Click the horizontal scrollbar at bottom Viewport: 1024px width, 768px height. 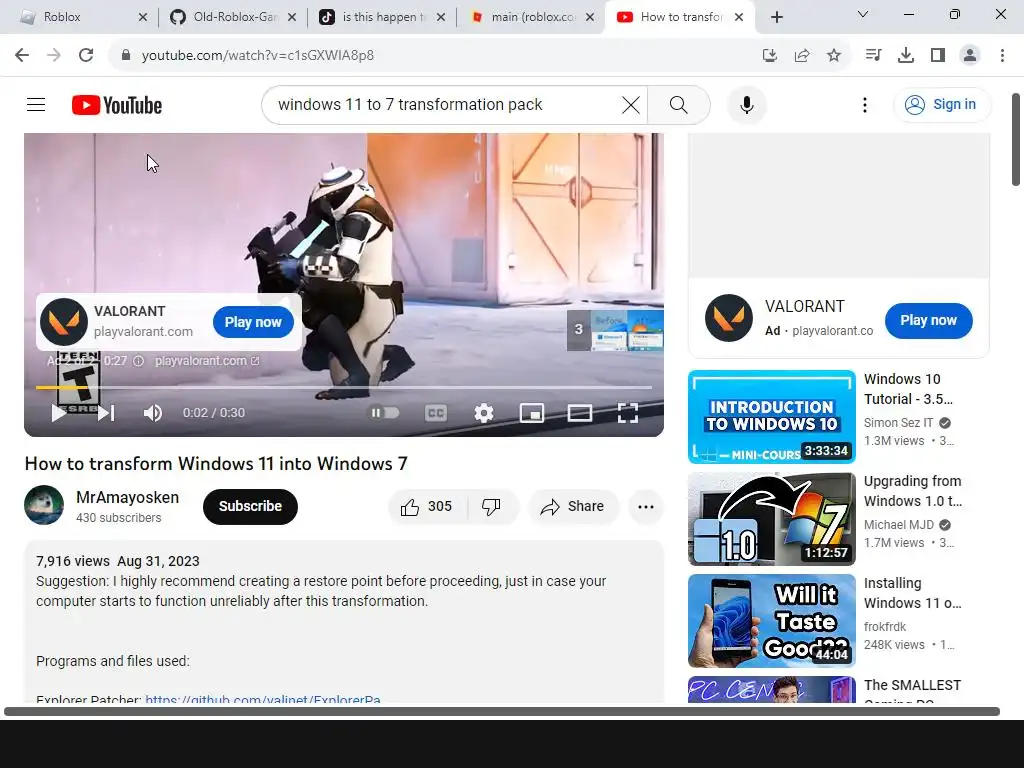pyautogui.click(x=502, y=711)
